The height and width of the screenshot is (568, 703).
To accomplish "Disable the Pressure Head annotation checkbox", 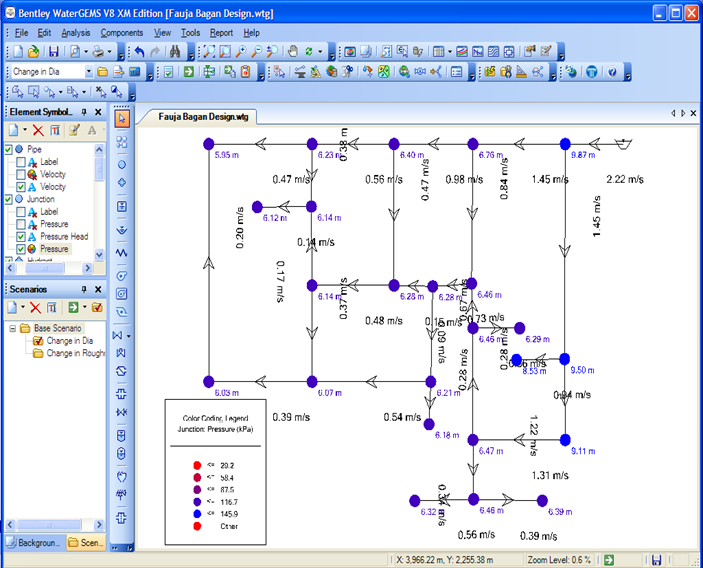I will pyautogui.click(x=22, y=237).
